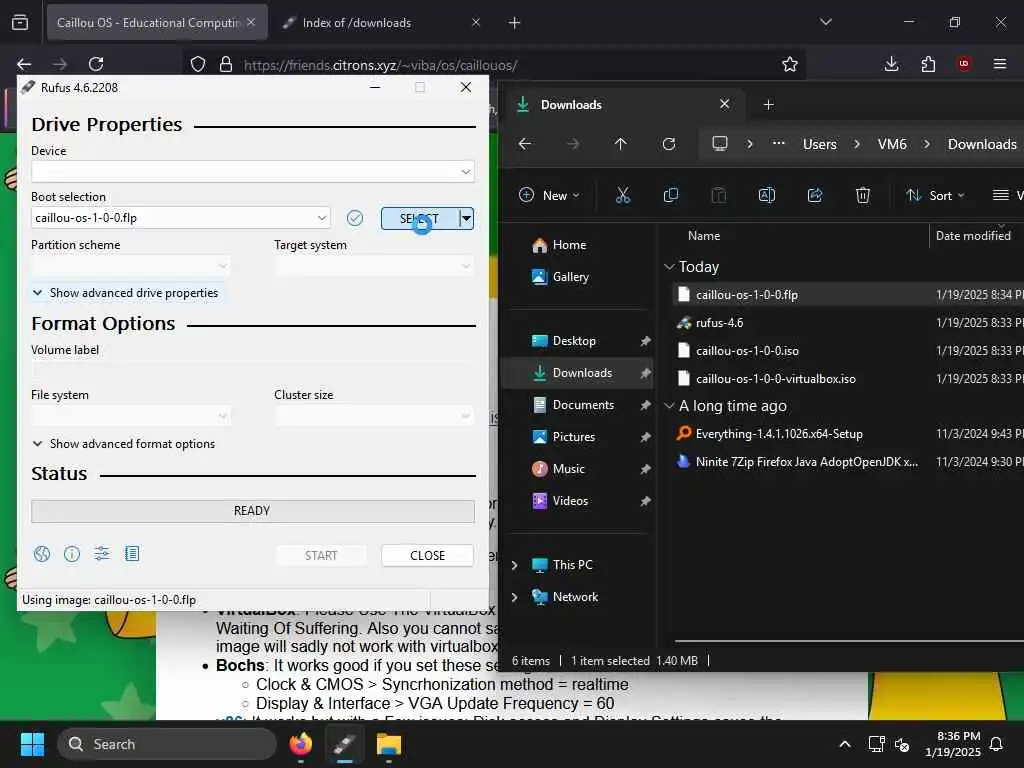Open the Sort dropdown in Explorer
The width and height of the screenshot is (1024, 768).
tap(935, 195)
